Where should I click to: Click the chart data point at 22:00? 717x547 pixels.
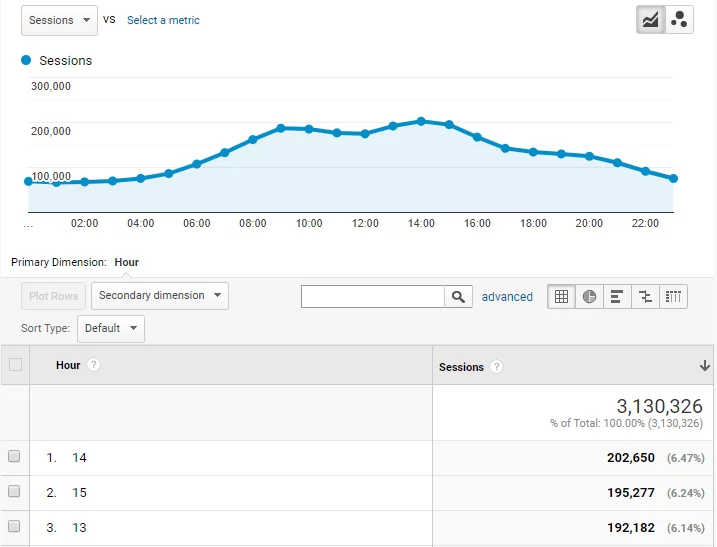645,171
